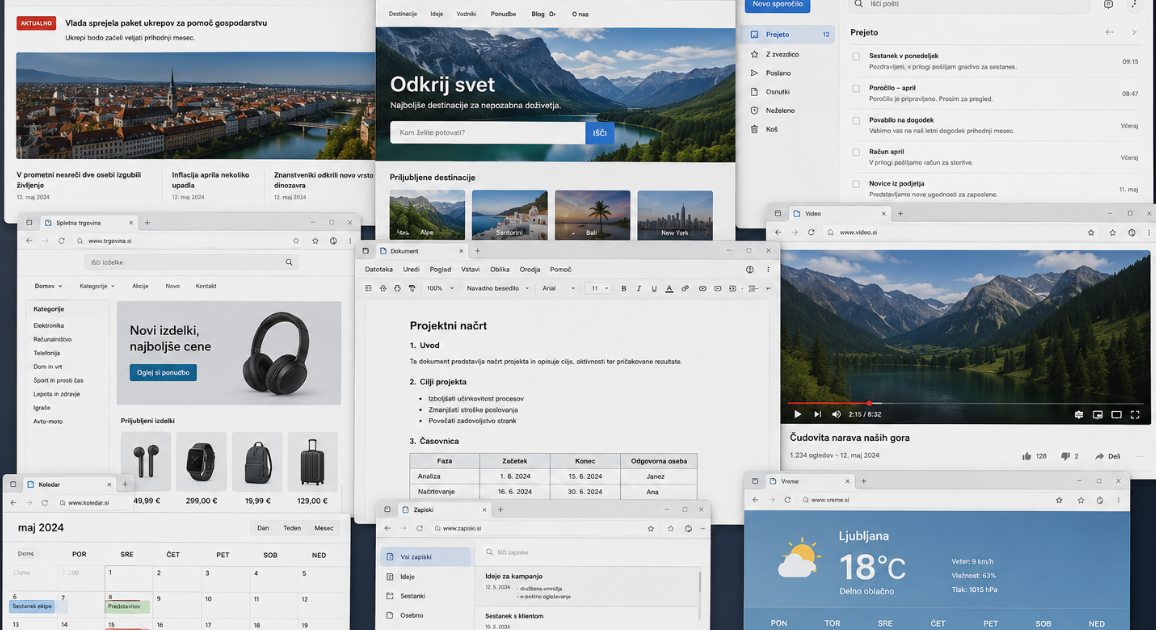Seek on the video progress bar
This screenshot has width=1156, height=630.
click(x=965, y=403)
